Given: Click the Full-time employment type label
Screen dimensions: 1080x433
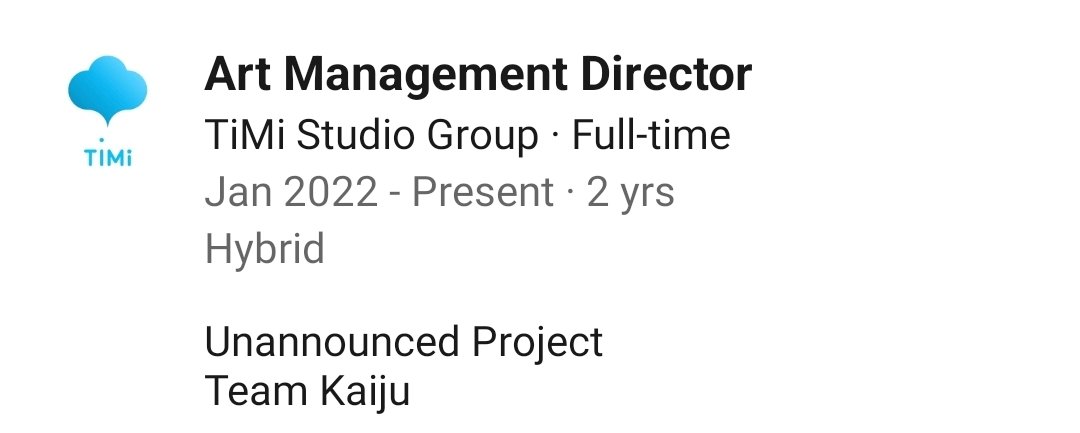Looking at the screenshot, I should point(650,135).
